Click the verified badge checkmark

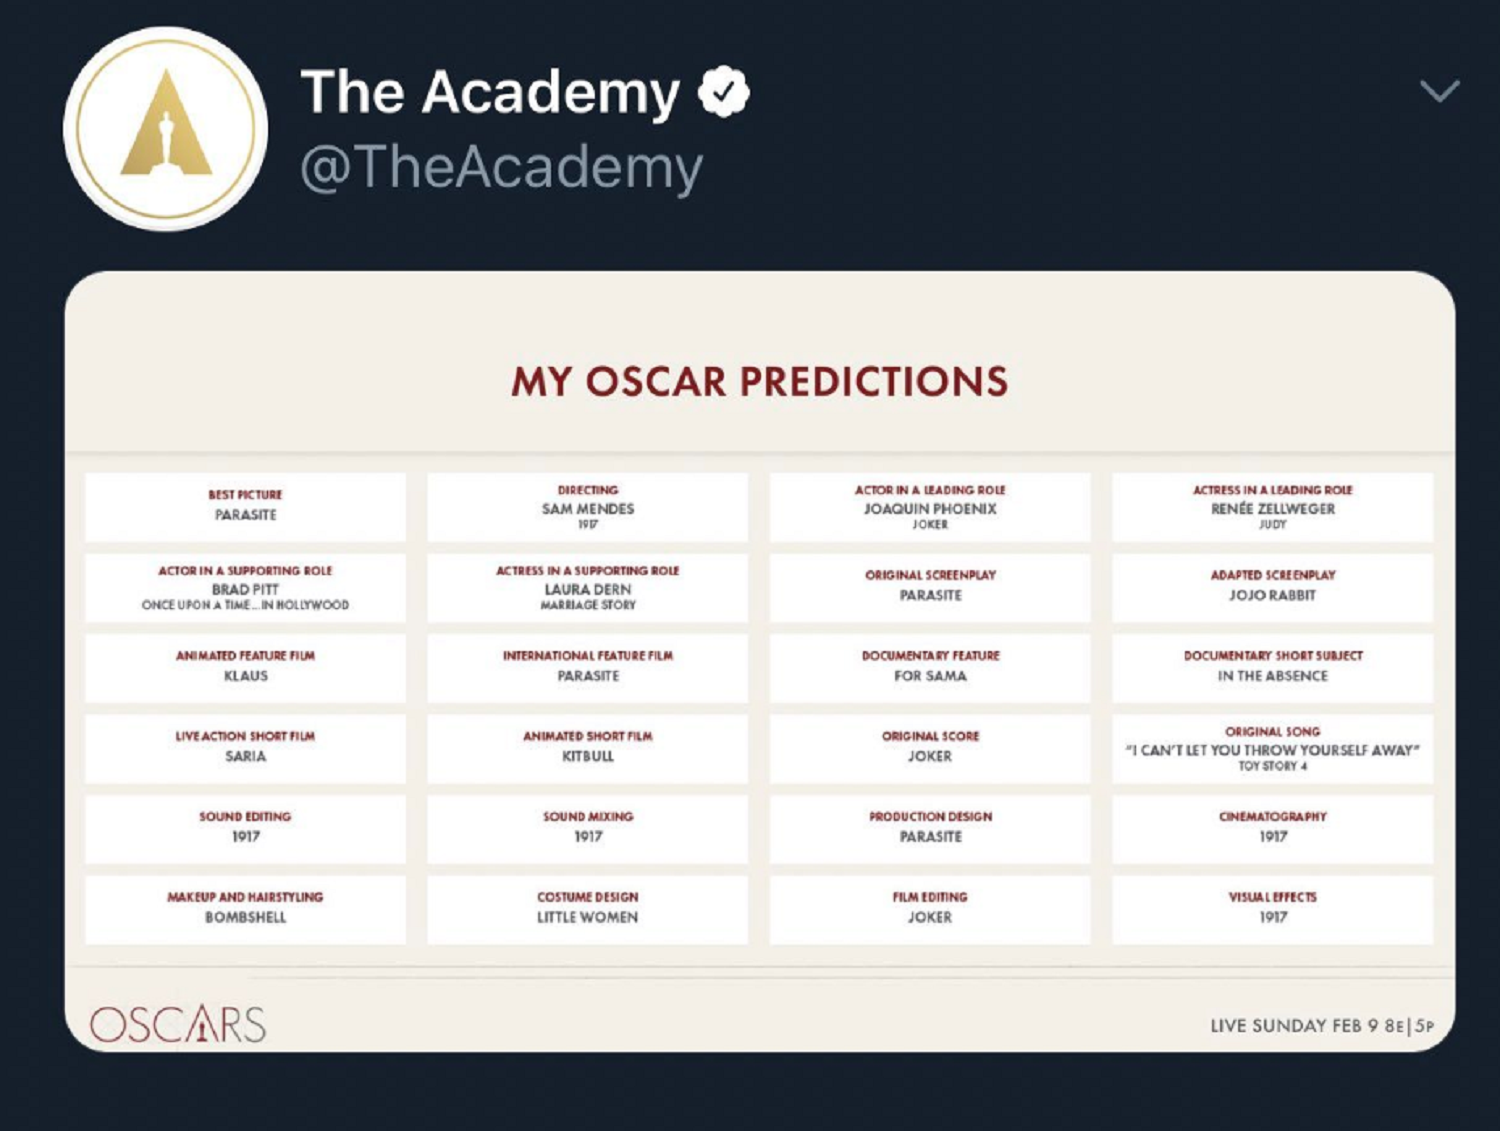tap(723, 93)
